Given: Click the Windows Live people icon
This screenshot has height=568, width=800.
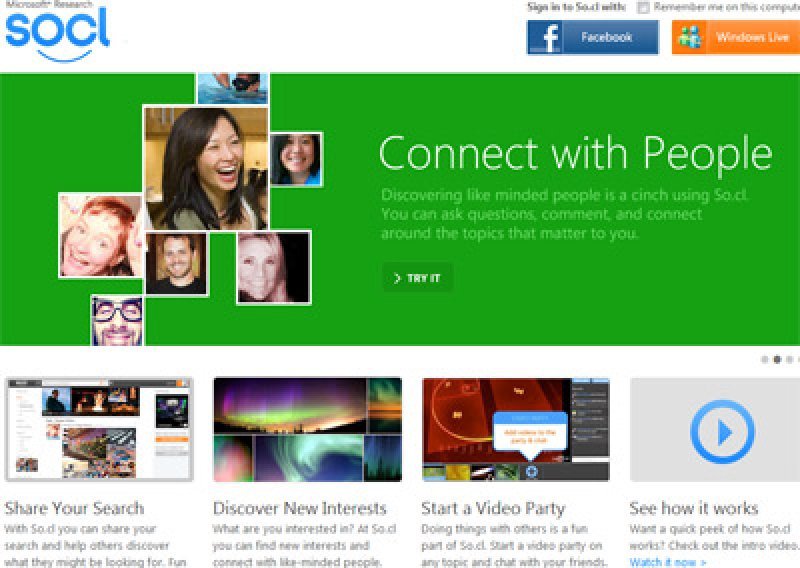Looking at the screenshot, I should coord(690,37).
